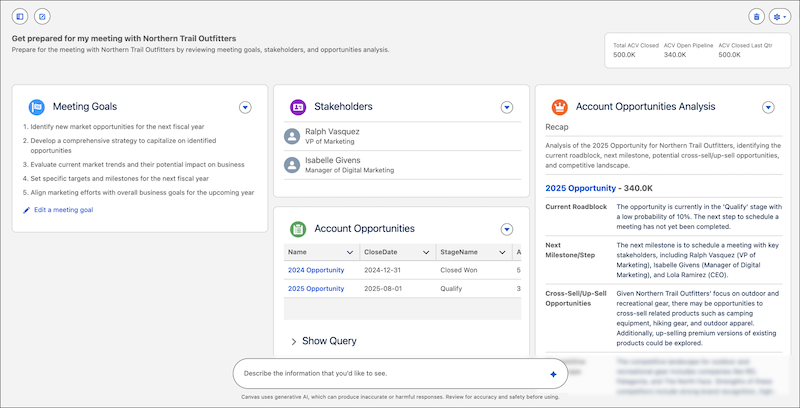Viewport: 800px width, 408px height.
Task: Click Isabelle Givens avatar icon
Action: coord(292,165)
